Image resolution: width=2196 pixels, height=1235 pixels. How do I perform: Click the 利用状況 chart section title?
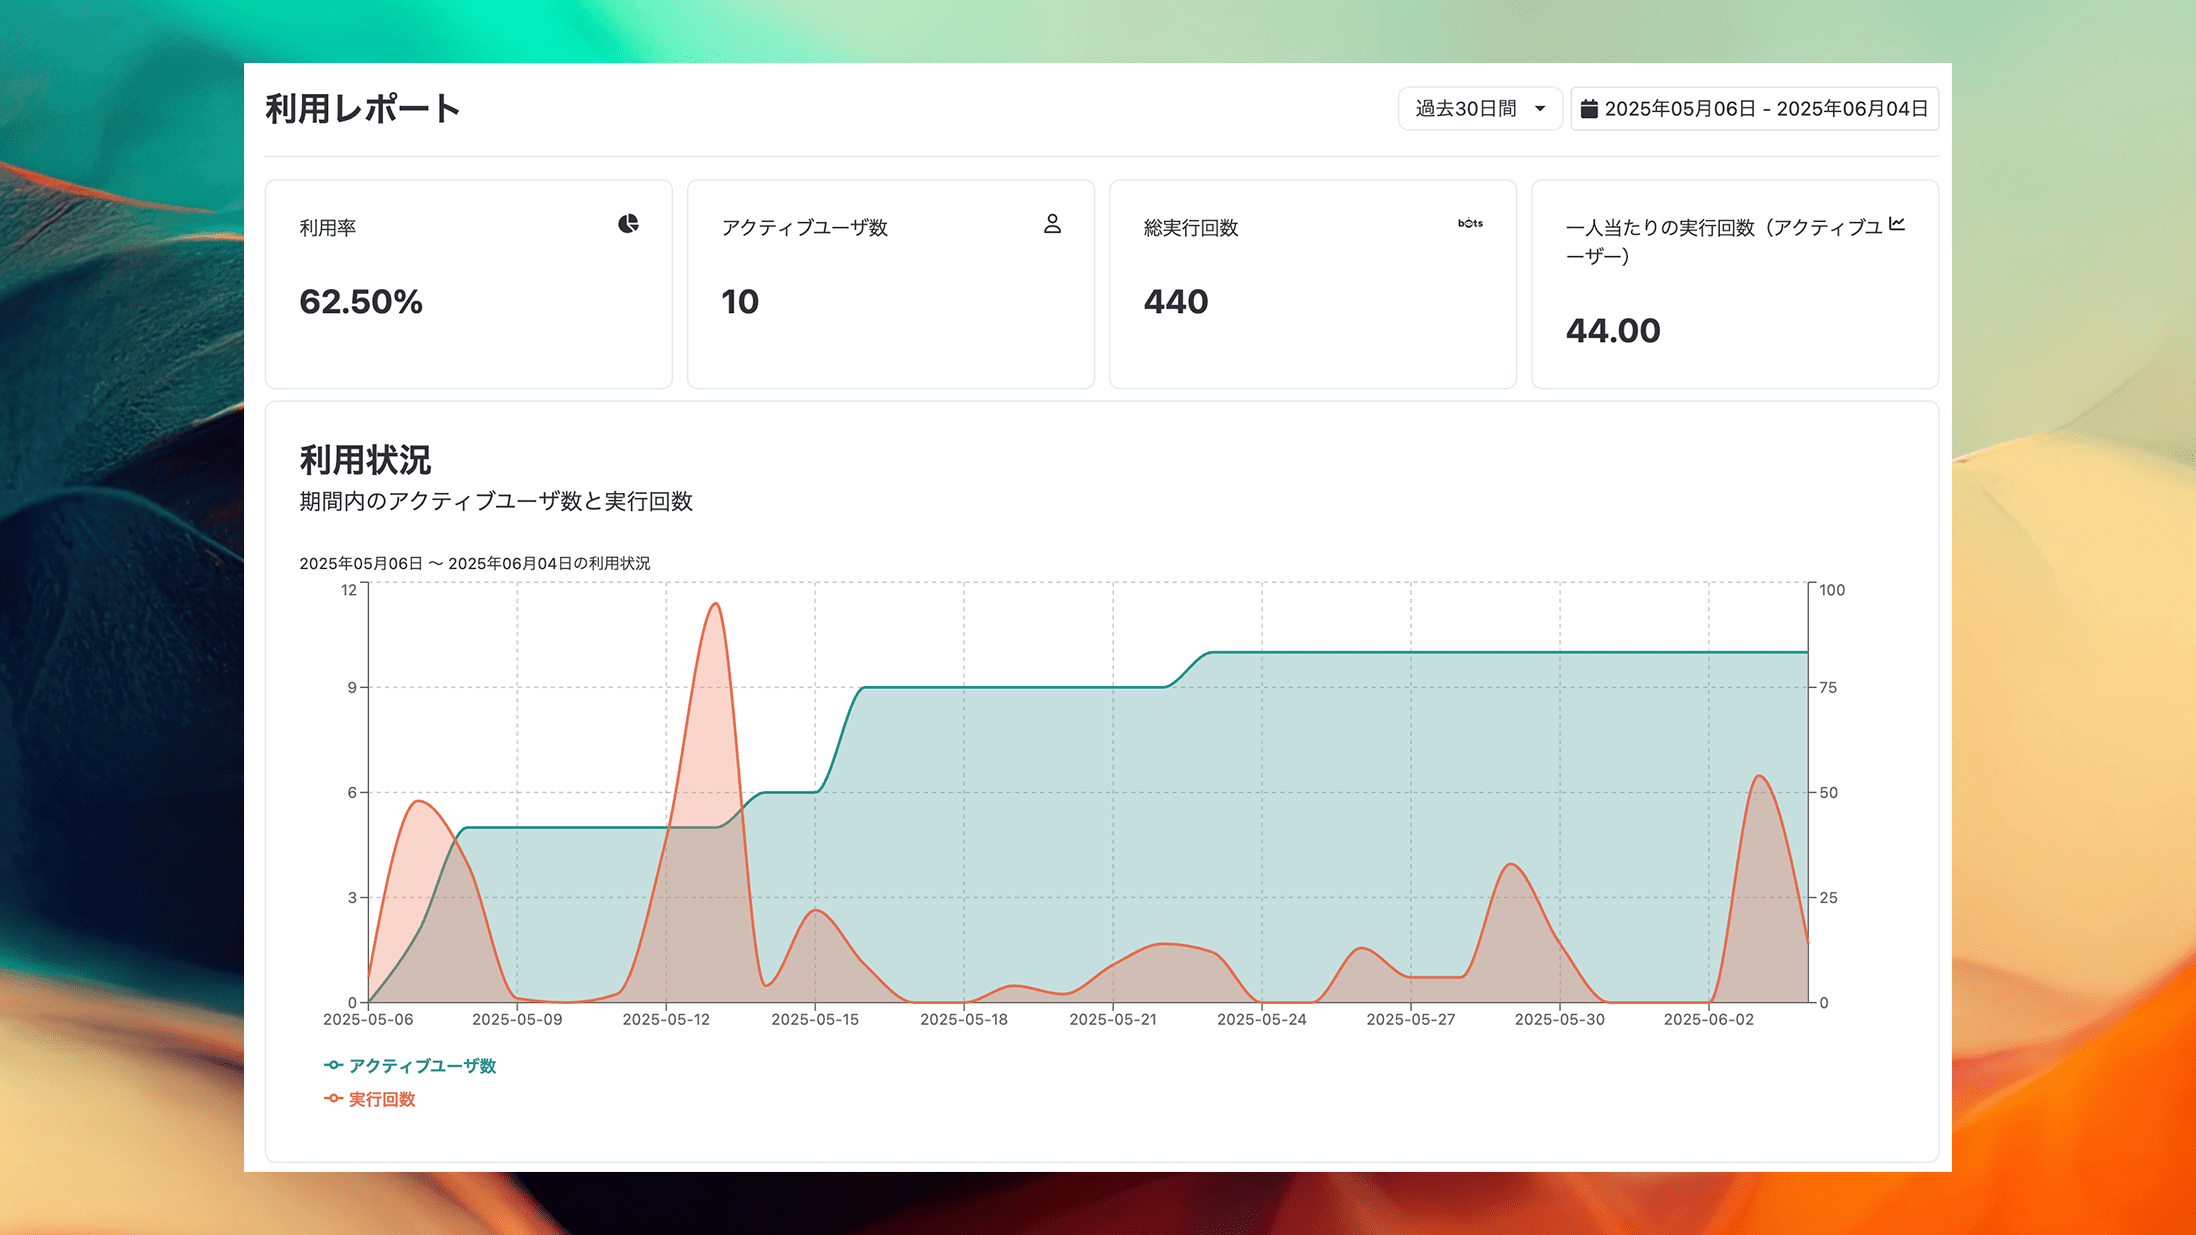365,460
